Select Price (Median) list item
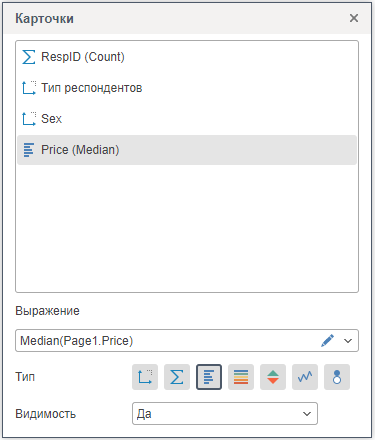The image size is (375, 440). (187, 150)
